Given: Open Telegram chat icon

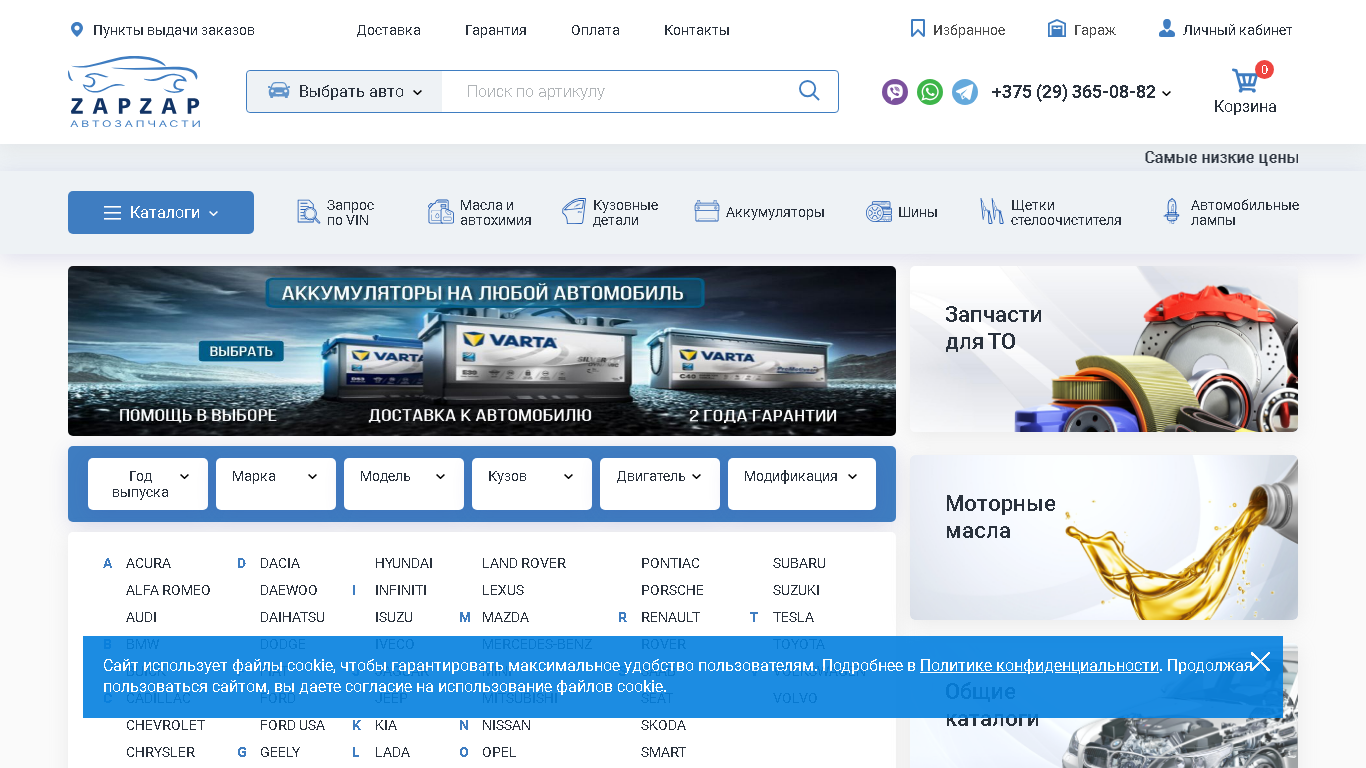Looking at the screenshot, I should click(965, 92).
